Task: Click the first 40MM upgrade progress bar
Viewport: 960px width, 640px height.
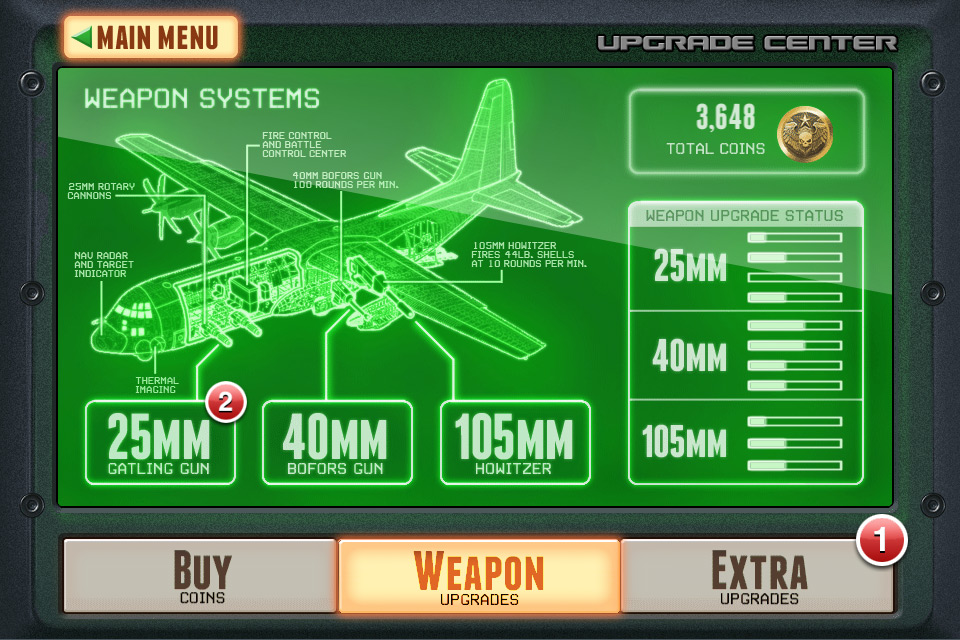Action: click(x=795, y=325)
